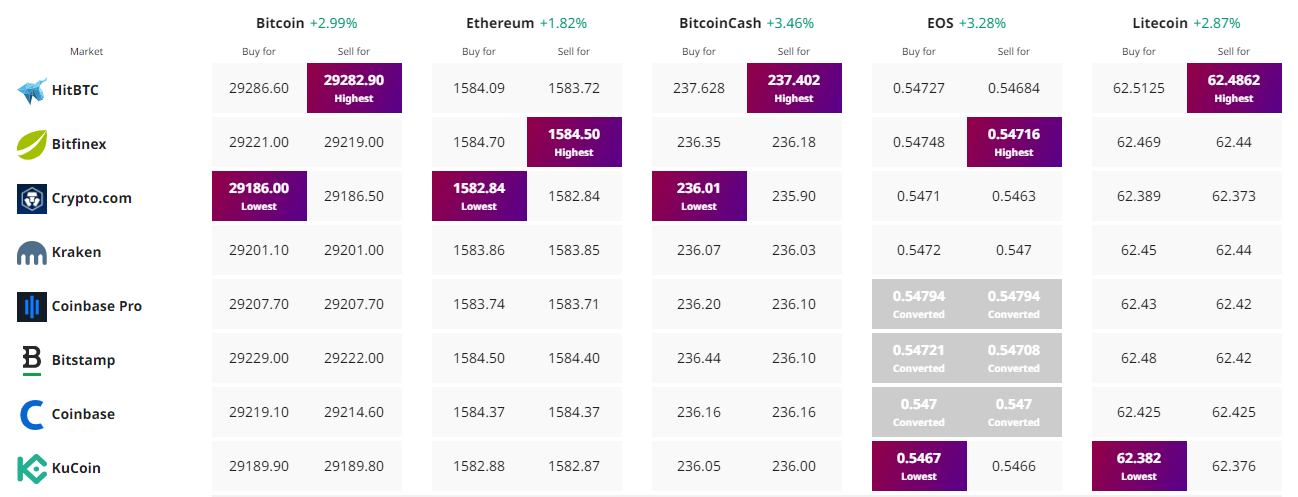Open the Litecoin column header

[1160, 23]
